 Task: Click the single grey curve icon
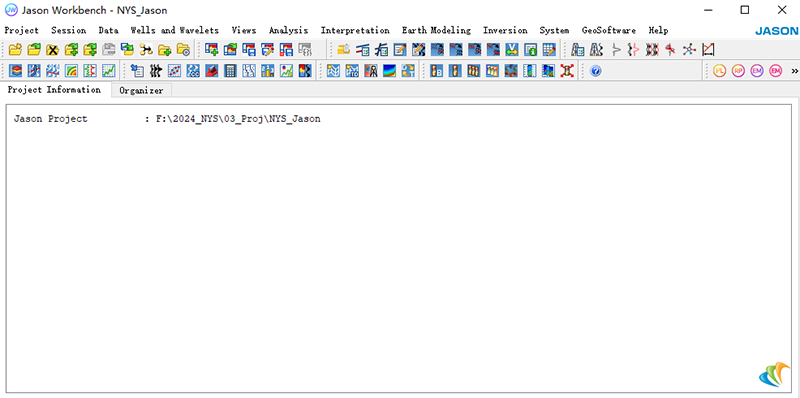(616, 49)
